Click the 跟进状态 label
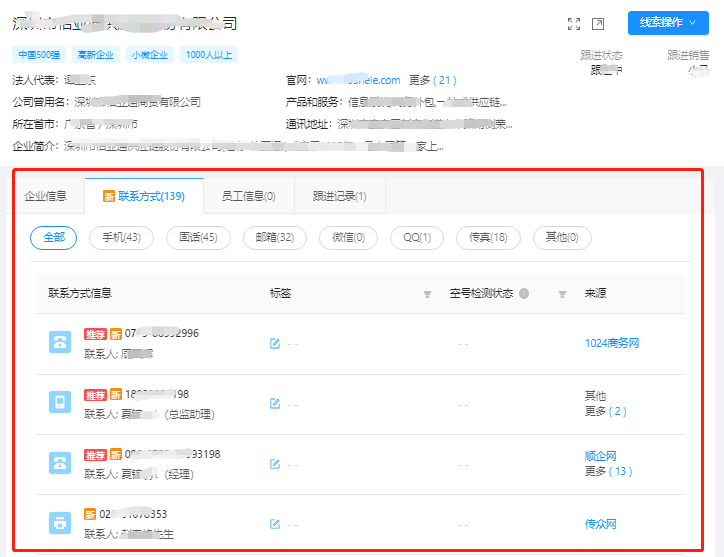The image size is (724, 557). pos(601,55)
